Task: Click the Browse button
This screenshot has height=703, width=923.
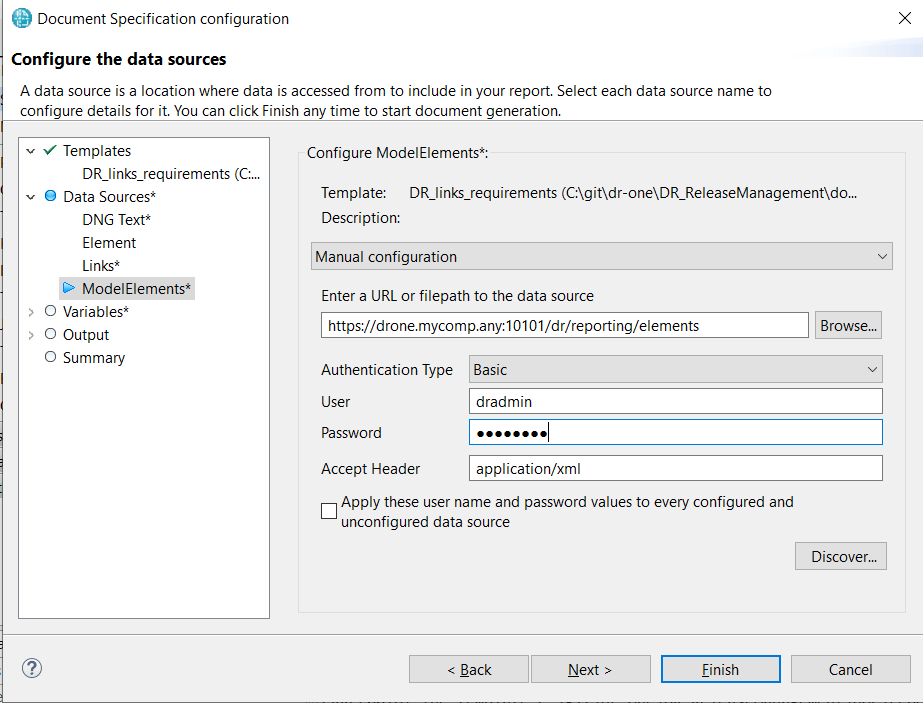Action: 849,325
